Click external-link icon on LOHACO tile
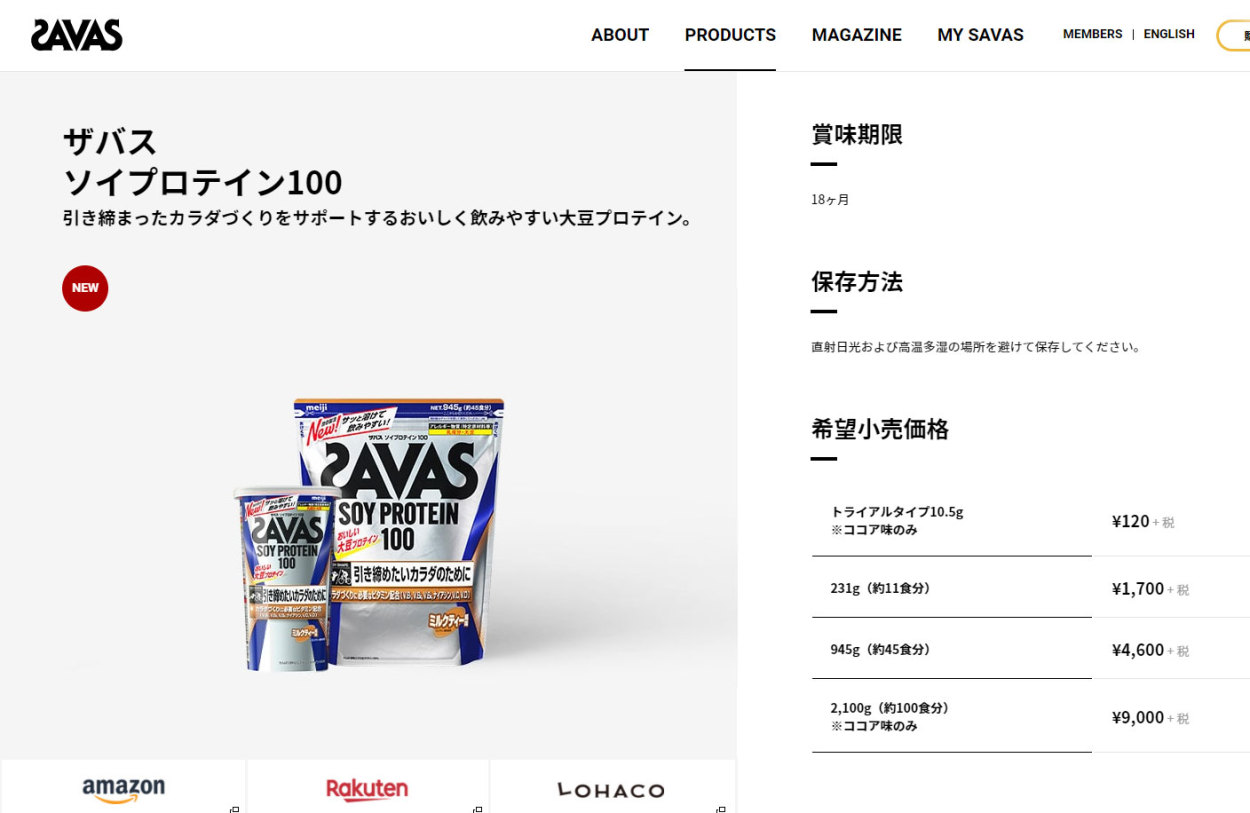 click(722, 809)
